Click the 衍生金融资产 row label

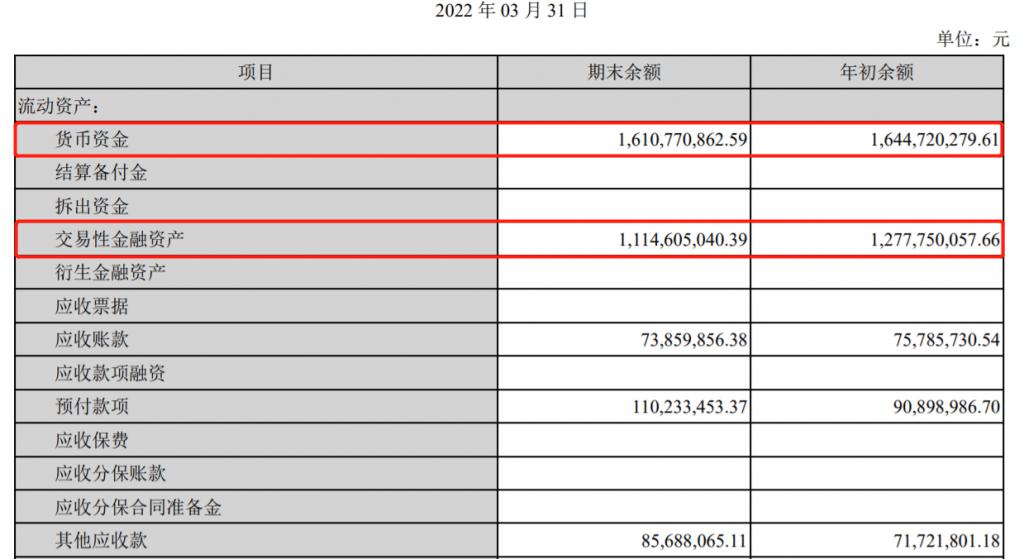coord(110,272)
